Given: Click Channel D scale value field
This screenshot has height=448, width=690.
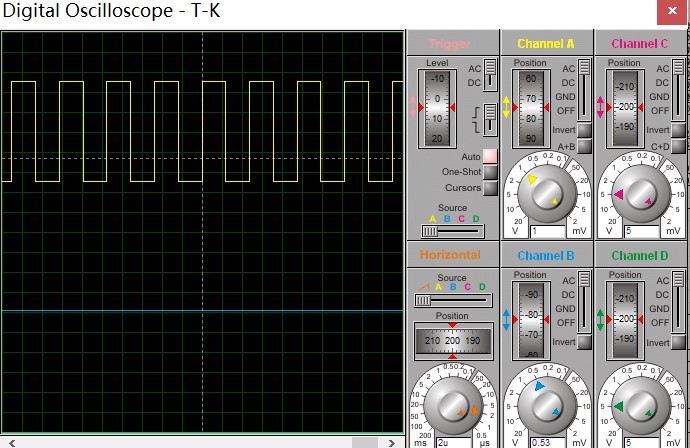Looking at the screenshot, I should click(x=642, y=442).
